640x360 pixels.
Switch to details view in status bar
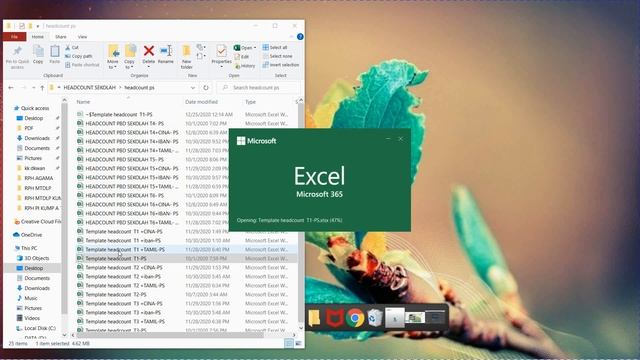tap(289, 344)
